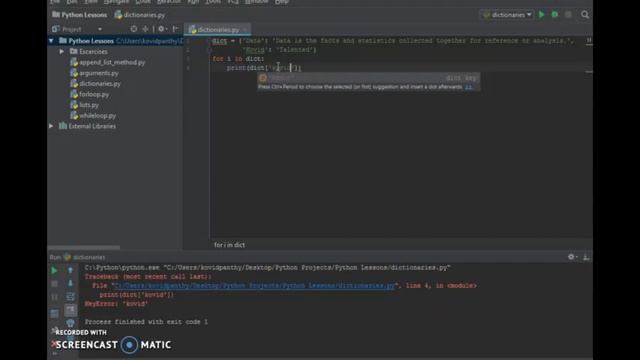Viewport: 640px width, 360px height.
Task: Click the layout restore icon in Run panel
Action: 54,313
